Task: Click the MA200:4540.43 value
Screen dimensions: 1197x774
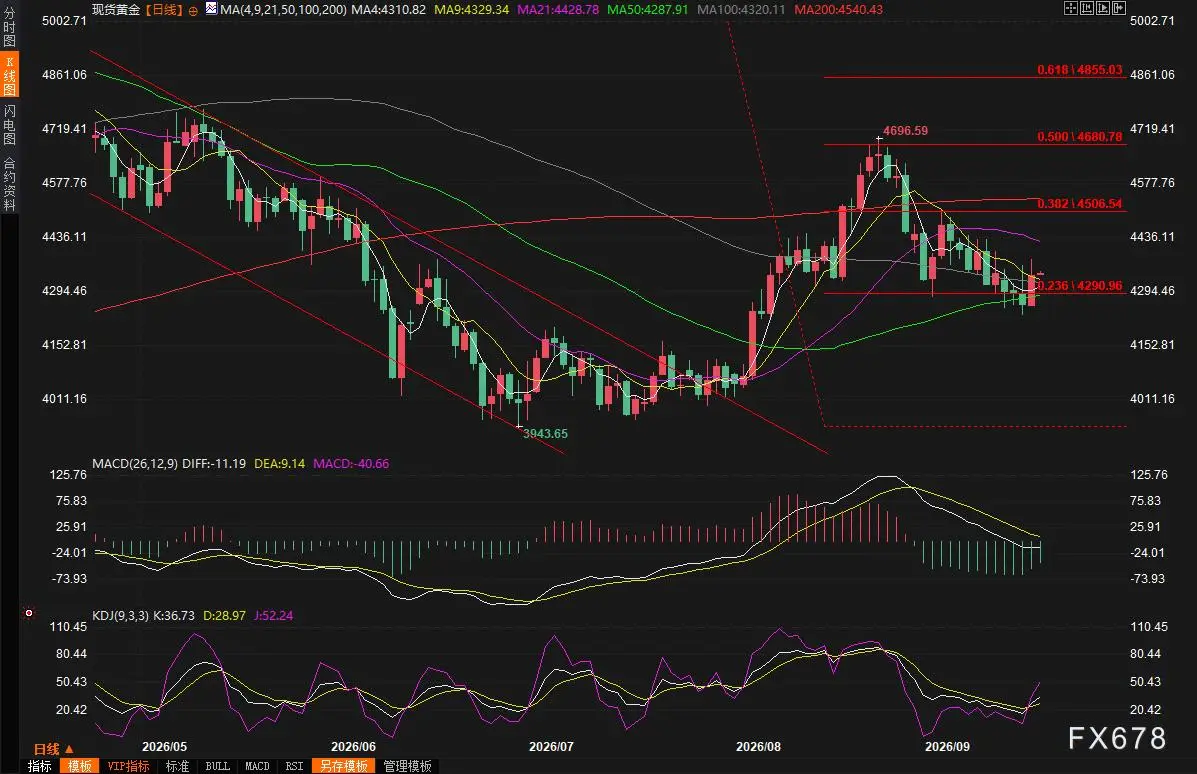Action: 838,9
